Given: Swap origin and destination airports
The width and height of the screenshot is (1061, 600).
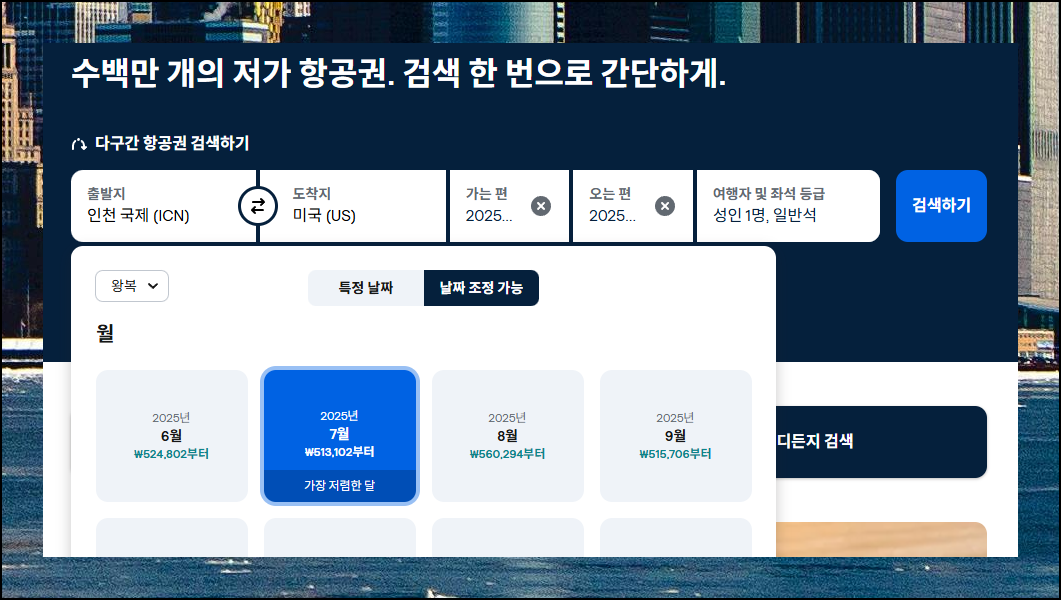Looking at the screenshot, I should [258, 206].
